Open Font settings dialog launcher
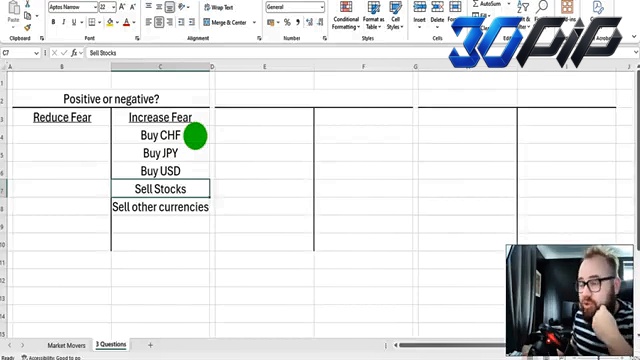The image size is (640, 360). (x=137, y=38)
